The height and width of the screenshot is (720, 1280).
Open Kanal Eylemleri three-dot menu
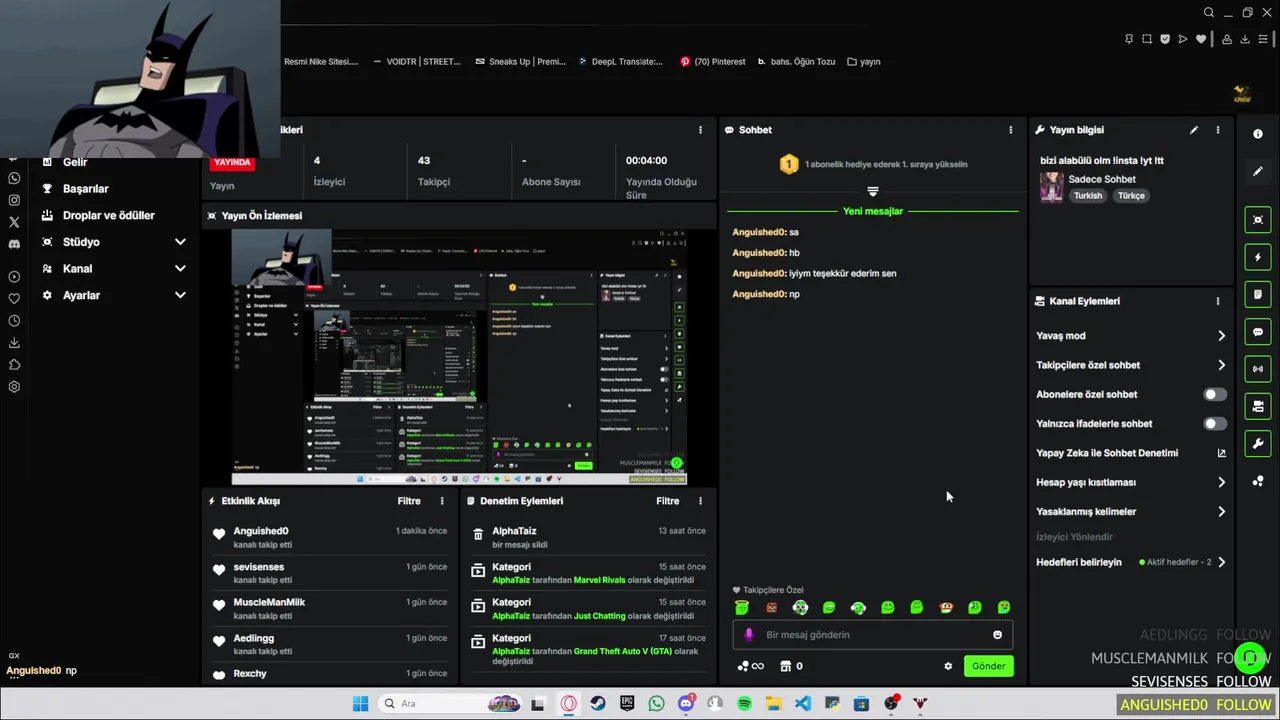click(1217, 301)
